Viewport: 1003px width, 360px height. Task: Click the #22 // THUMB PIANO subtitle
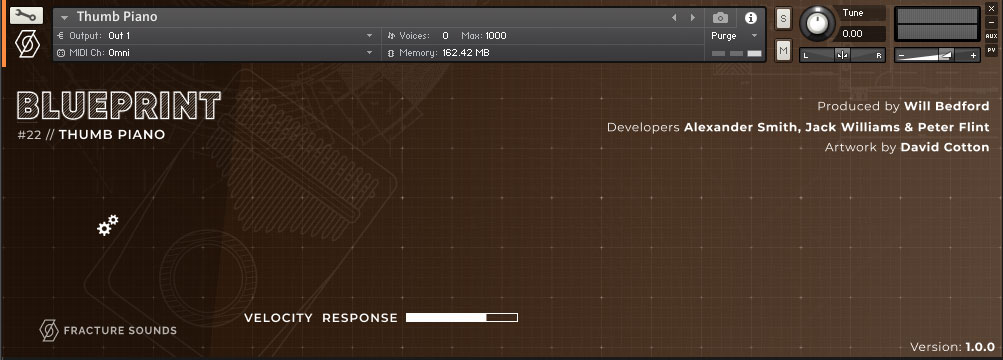pyautogui.click(x=91, y=134)
